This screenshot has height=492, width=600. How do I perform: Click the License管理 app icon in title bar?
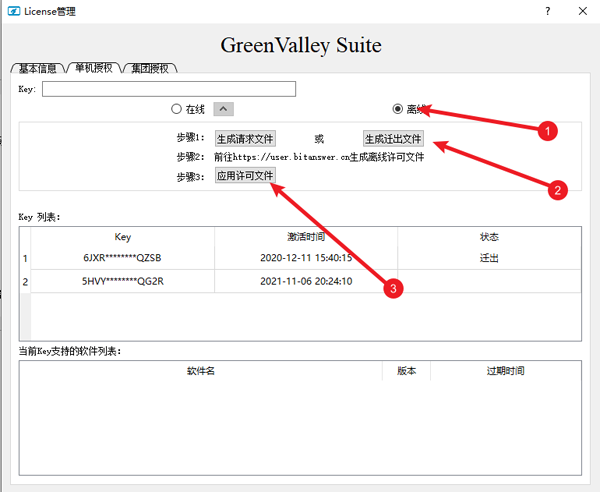(x=14, y=11)
